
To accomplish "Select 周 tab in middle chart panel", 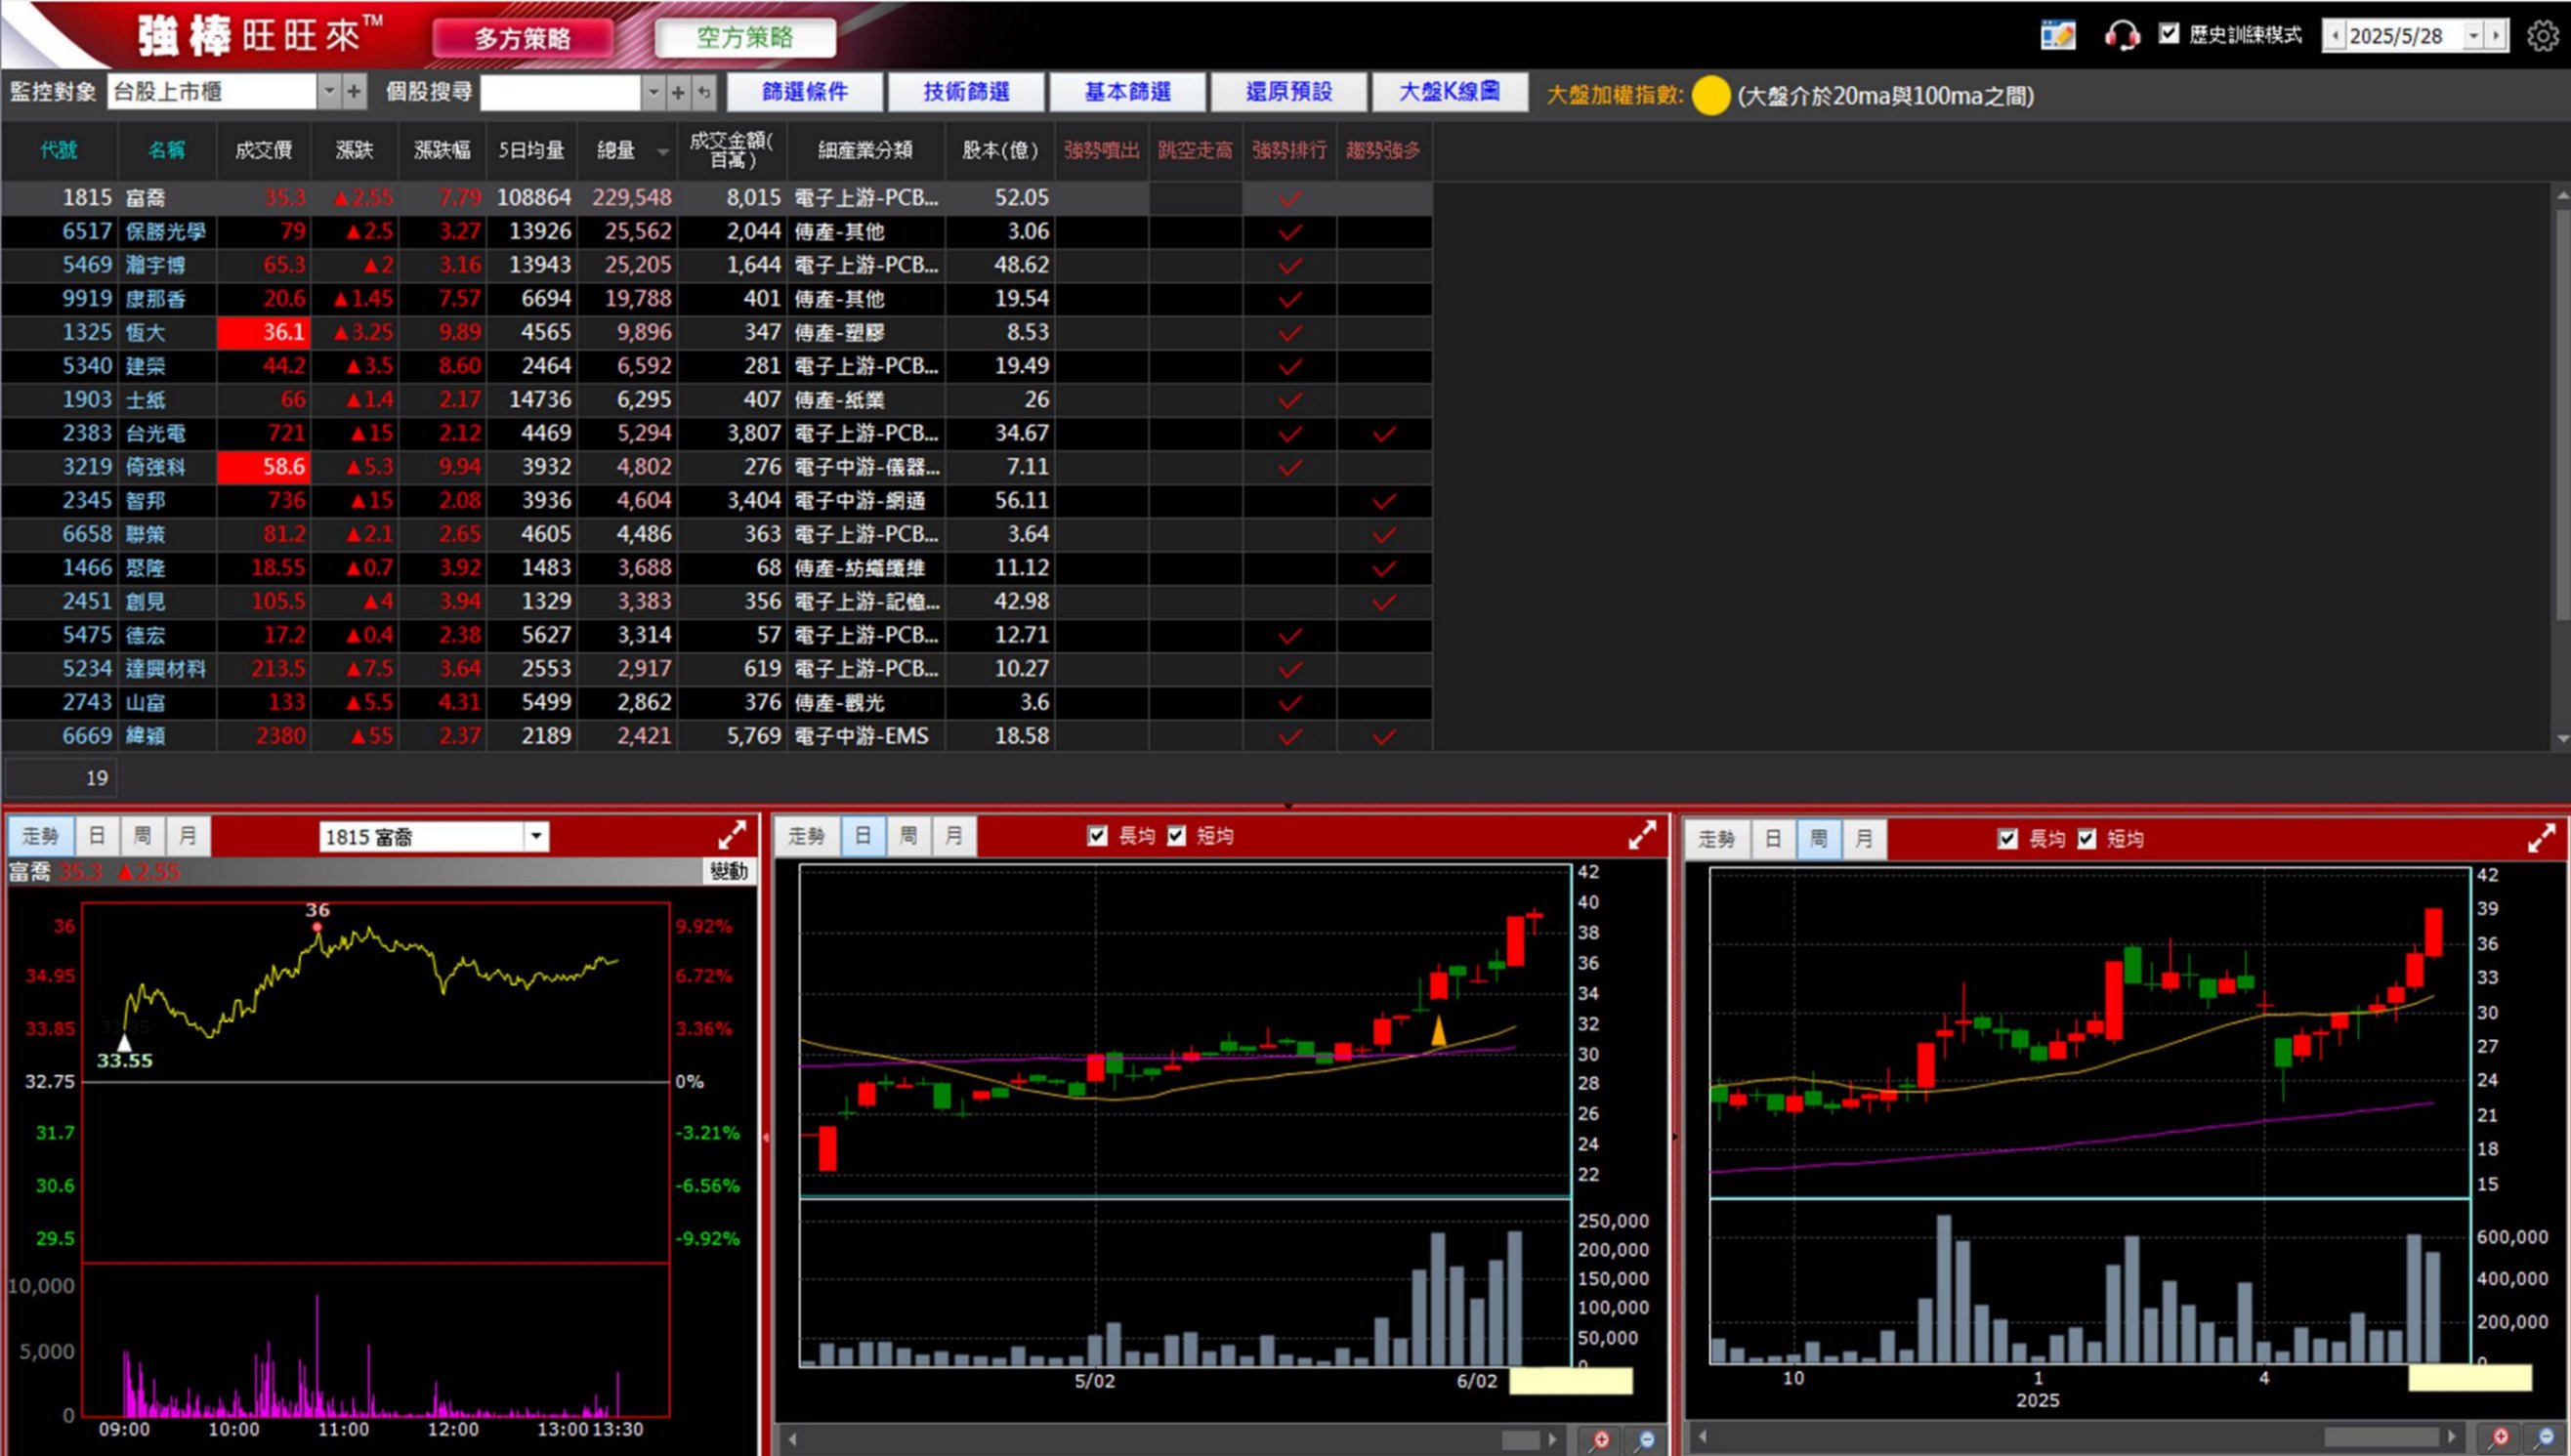I will pyautogui.click(x=908, y=835).
